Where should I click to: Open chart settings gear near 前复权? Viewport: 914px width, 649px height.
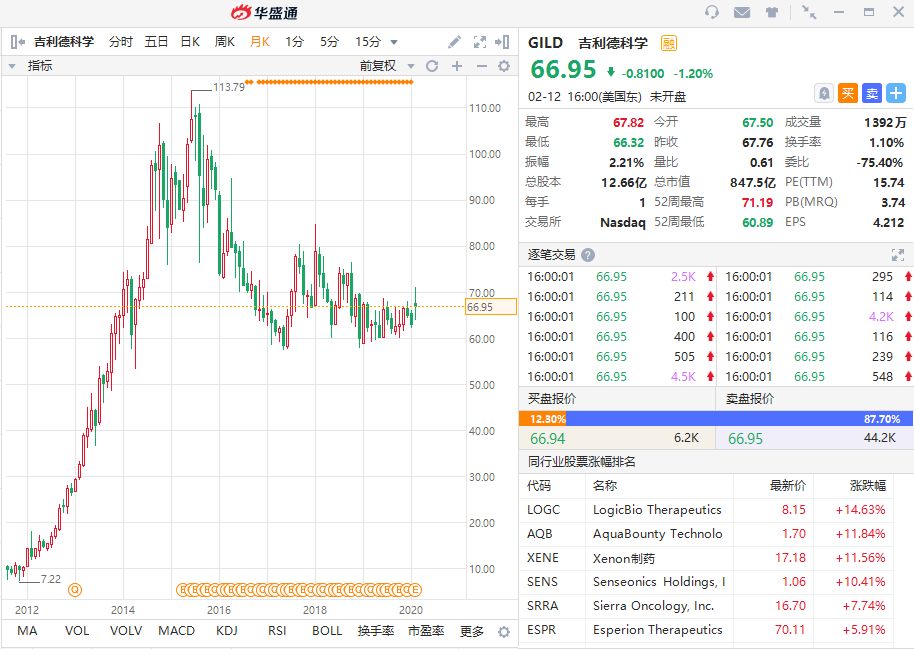pos(504,66)
